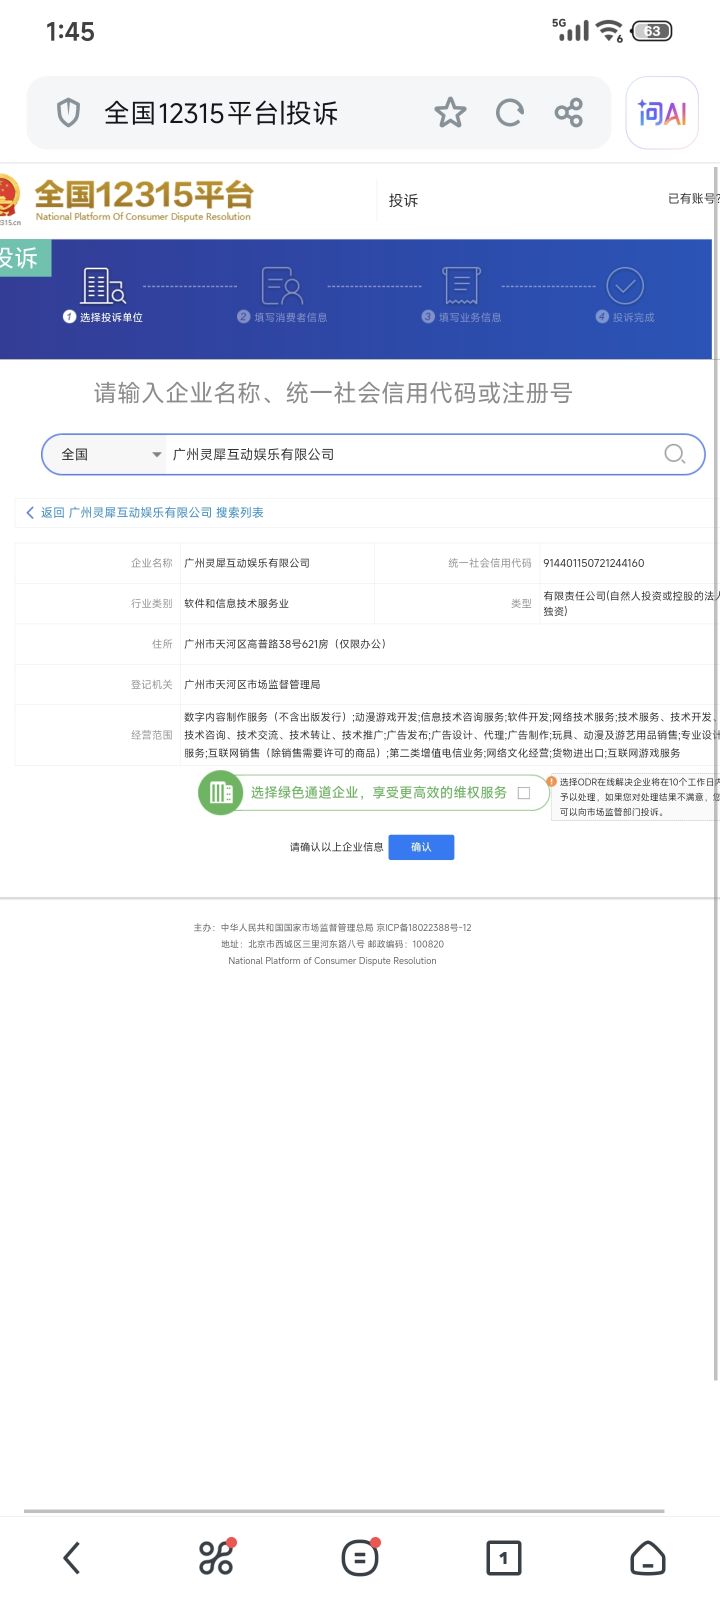Bookmark page with the star icon

pyautogui.click(x=450, y=113)
